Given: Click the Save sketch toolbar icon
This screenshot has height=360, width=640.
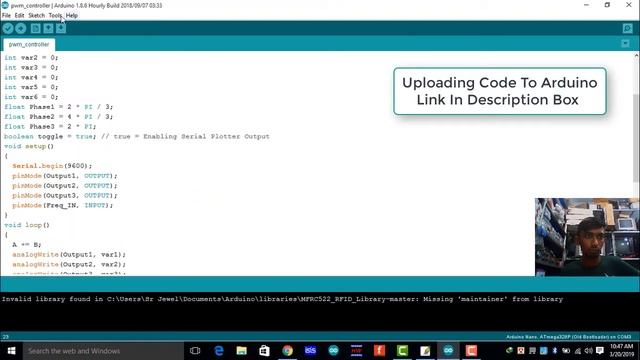Looking at the screenshot, I should tap(61, 28).
